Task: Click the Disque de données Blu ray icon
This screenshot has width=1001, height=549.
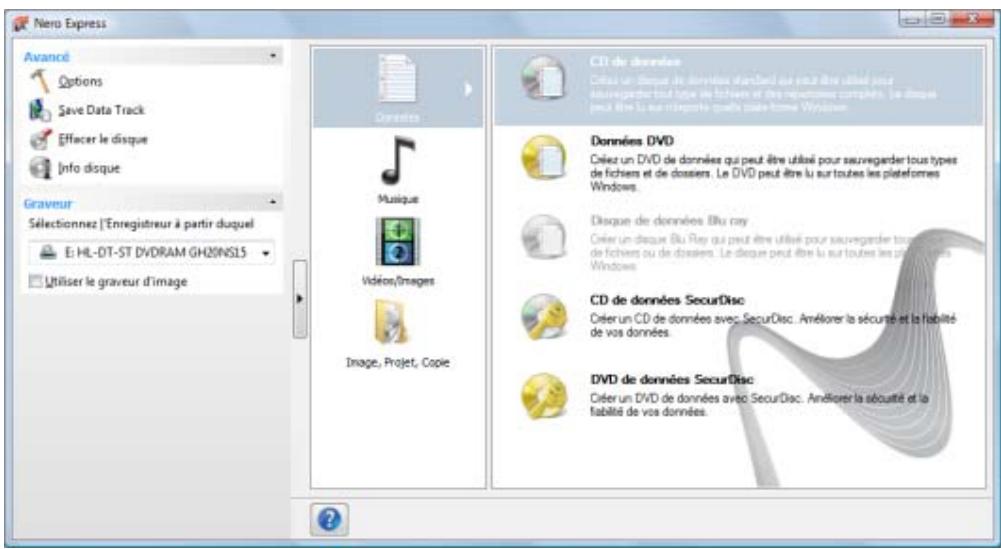Action: 544,237
